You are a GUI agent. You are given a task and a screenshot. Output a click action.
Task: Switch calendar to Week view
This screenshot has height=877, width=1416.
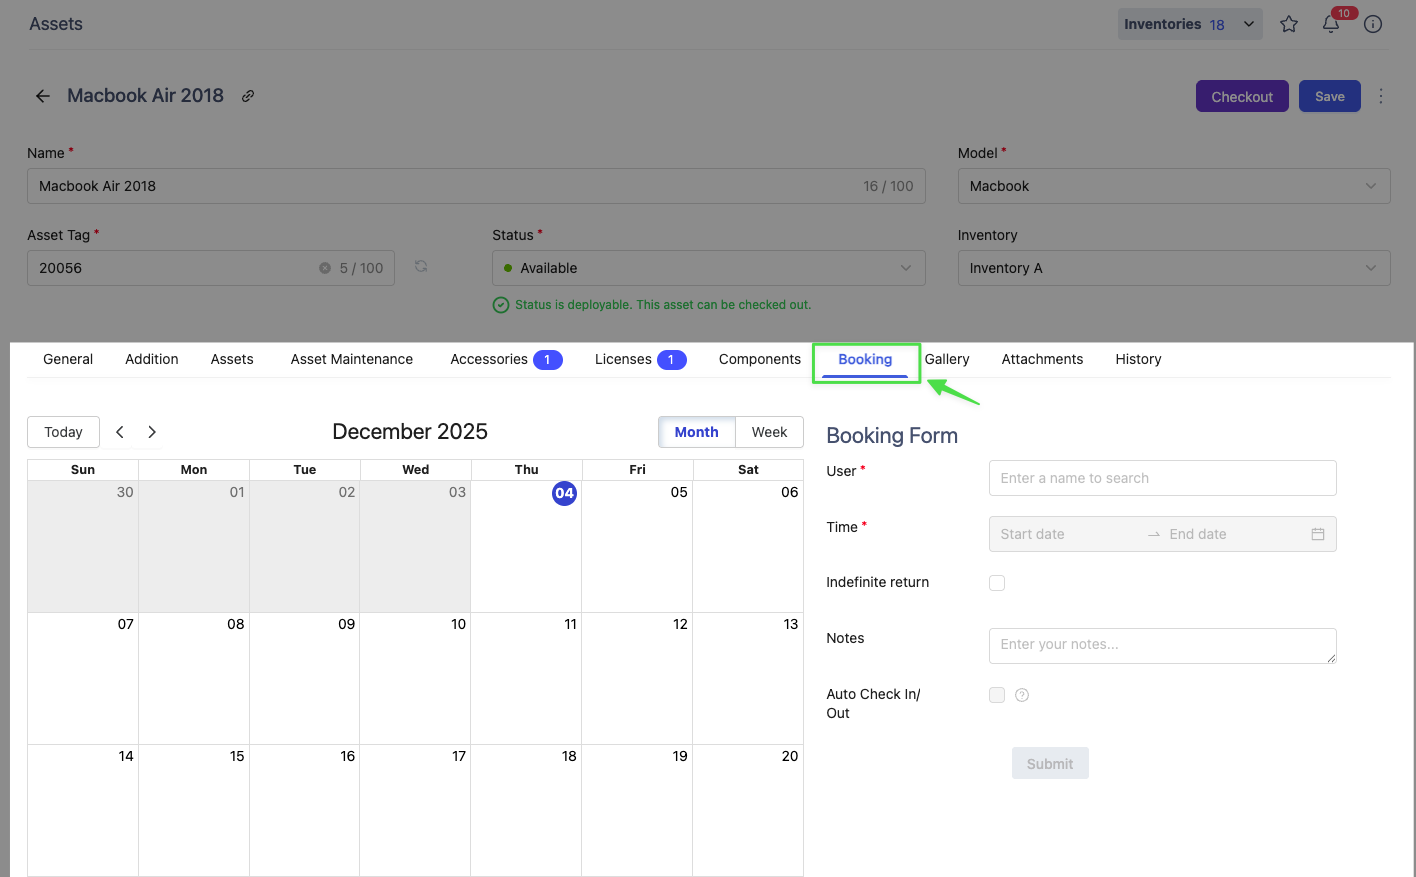coord(769,432)
